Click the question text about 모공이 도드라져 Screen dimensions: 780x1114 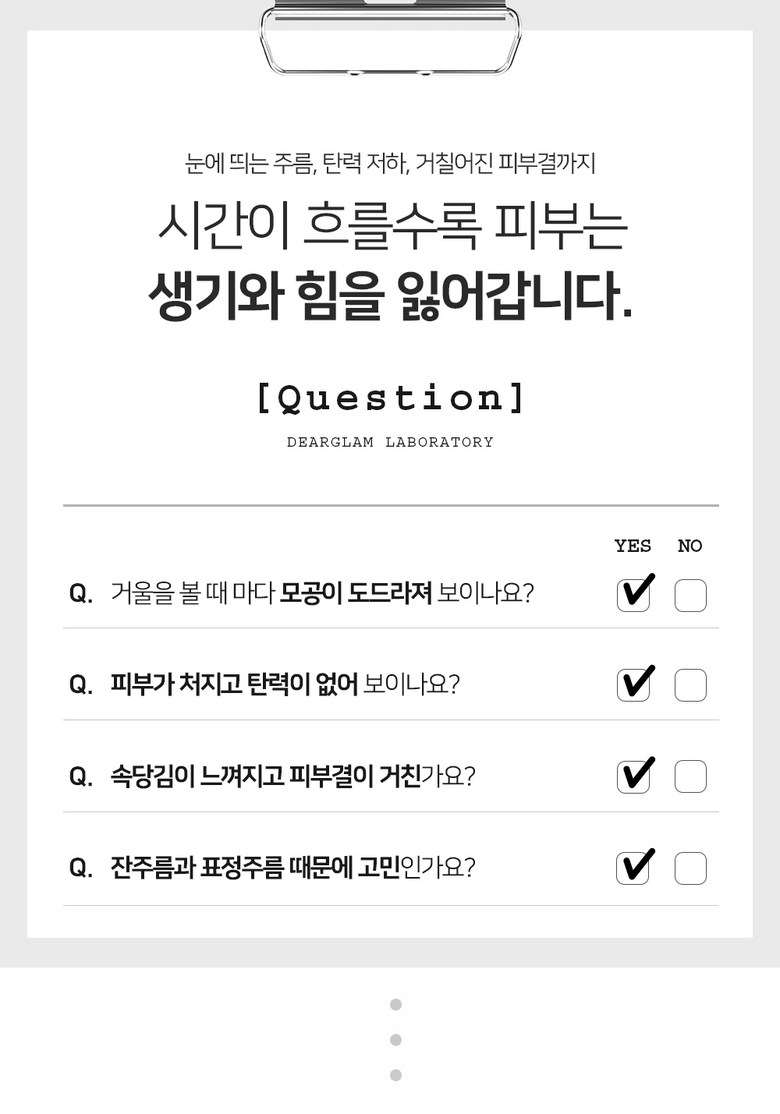(x=322, y=593)
